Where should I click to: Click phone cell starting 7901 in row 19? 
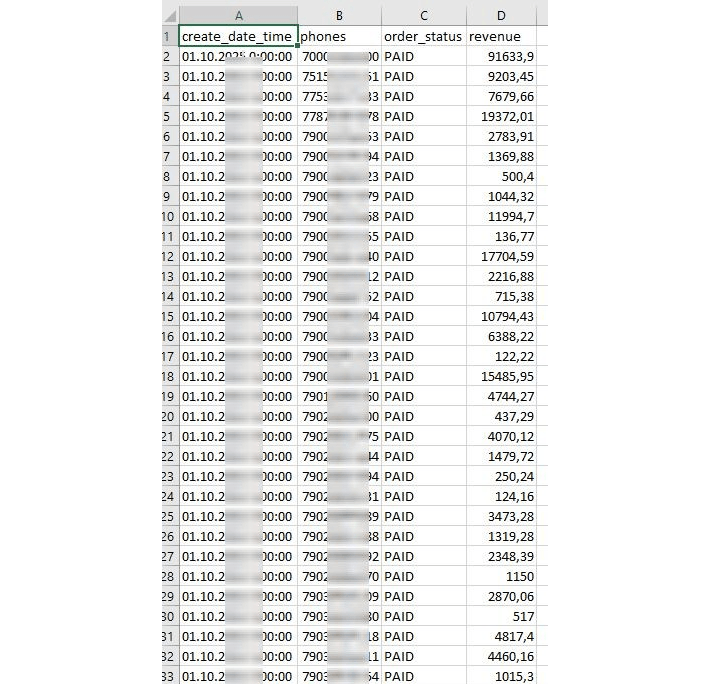click(339, 396)
